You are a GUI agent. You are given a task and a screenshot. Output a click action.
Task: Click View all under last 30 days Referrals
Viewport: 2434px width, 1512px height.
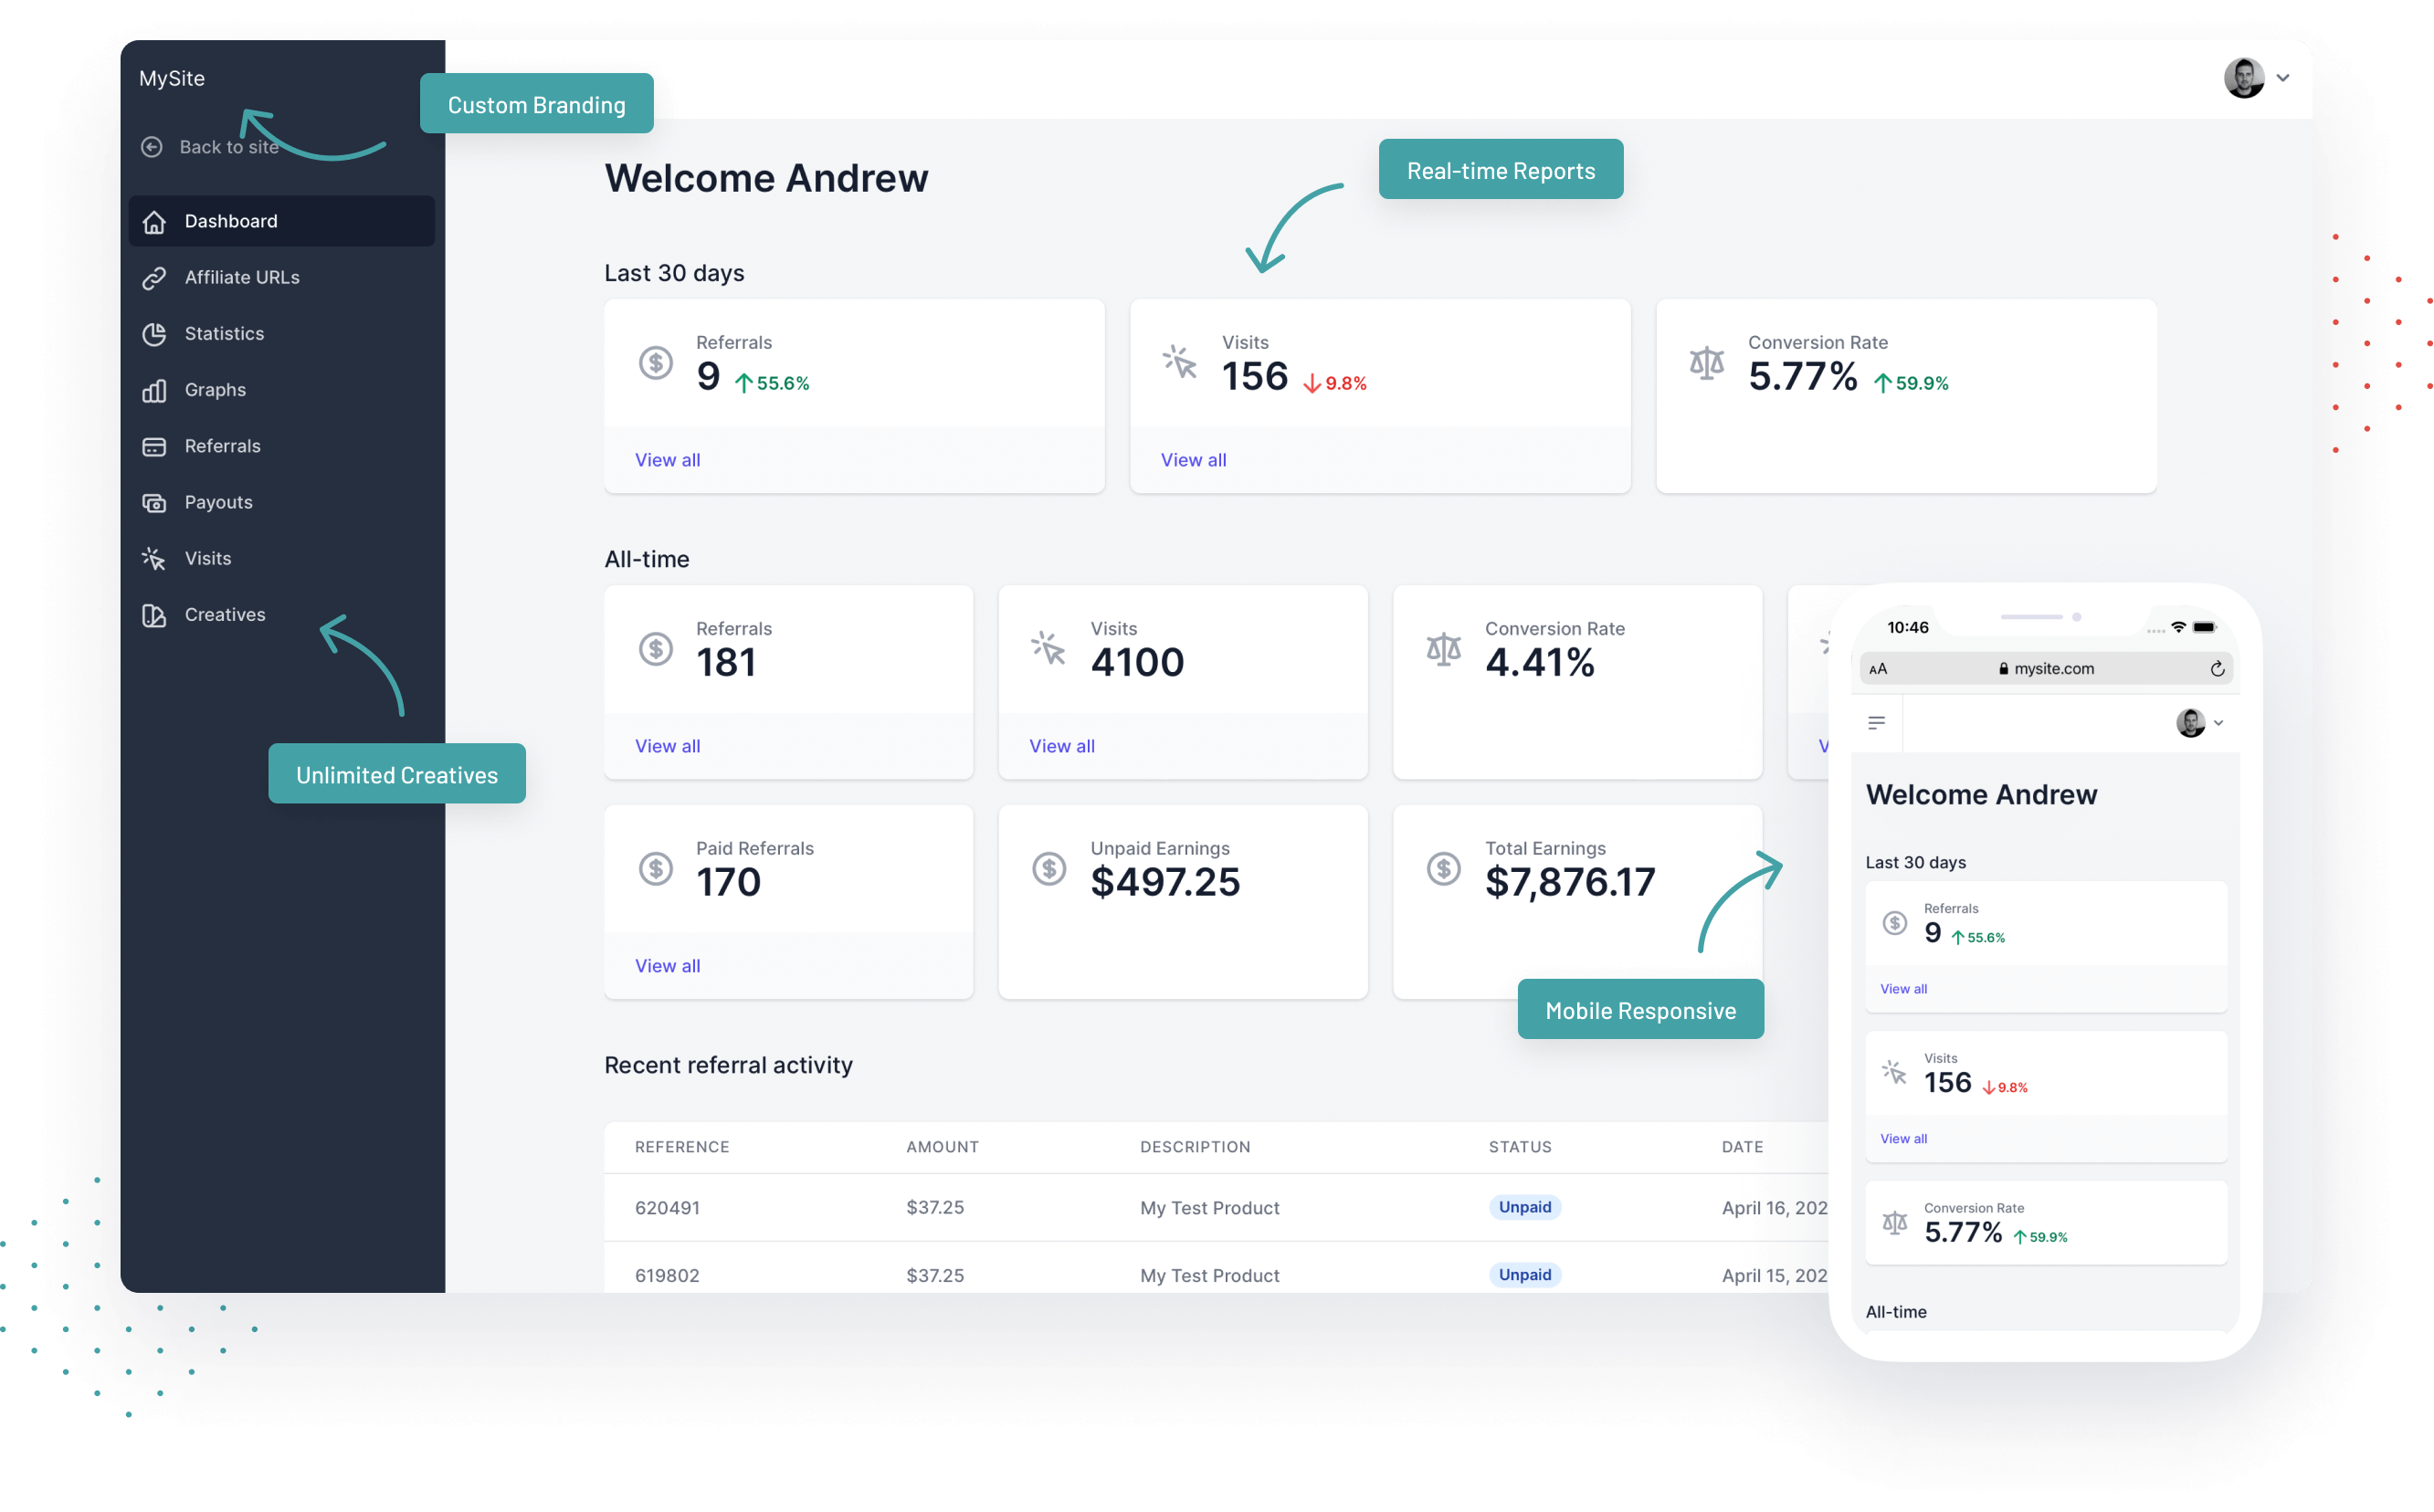(x=668, y=460)
